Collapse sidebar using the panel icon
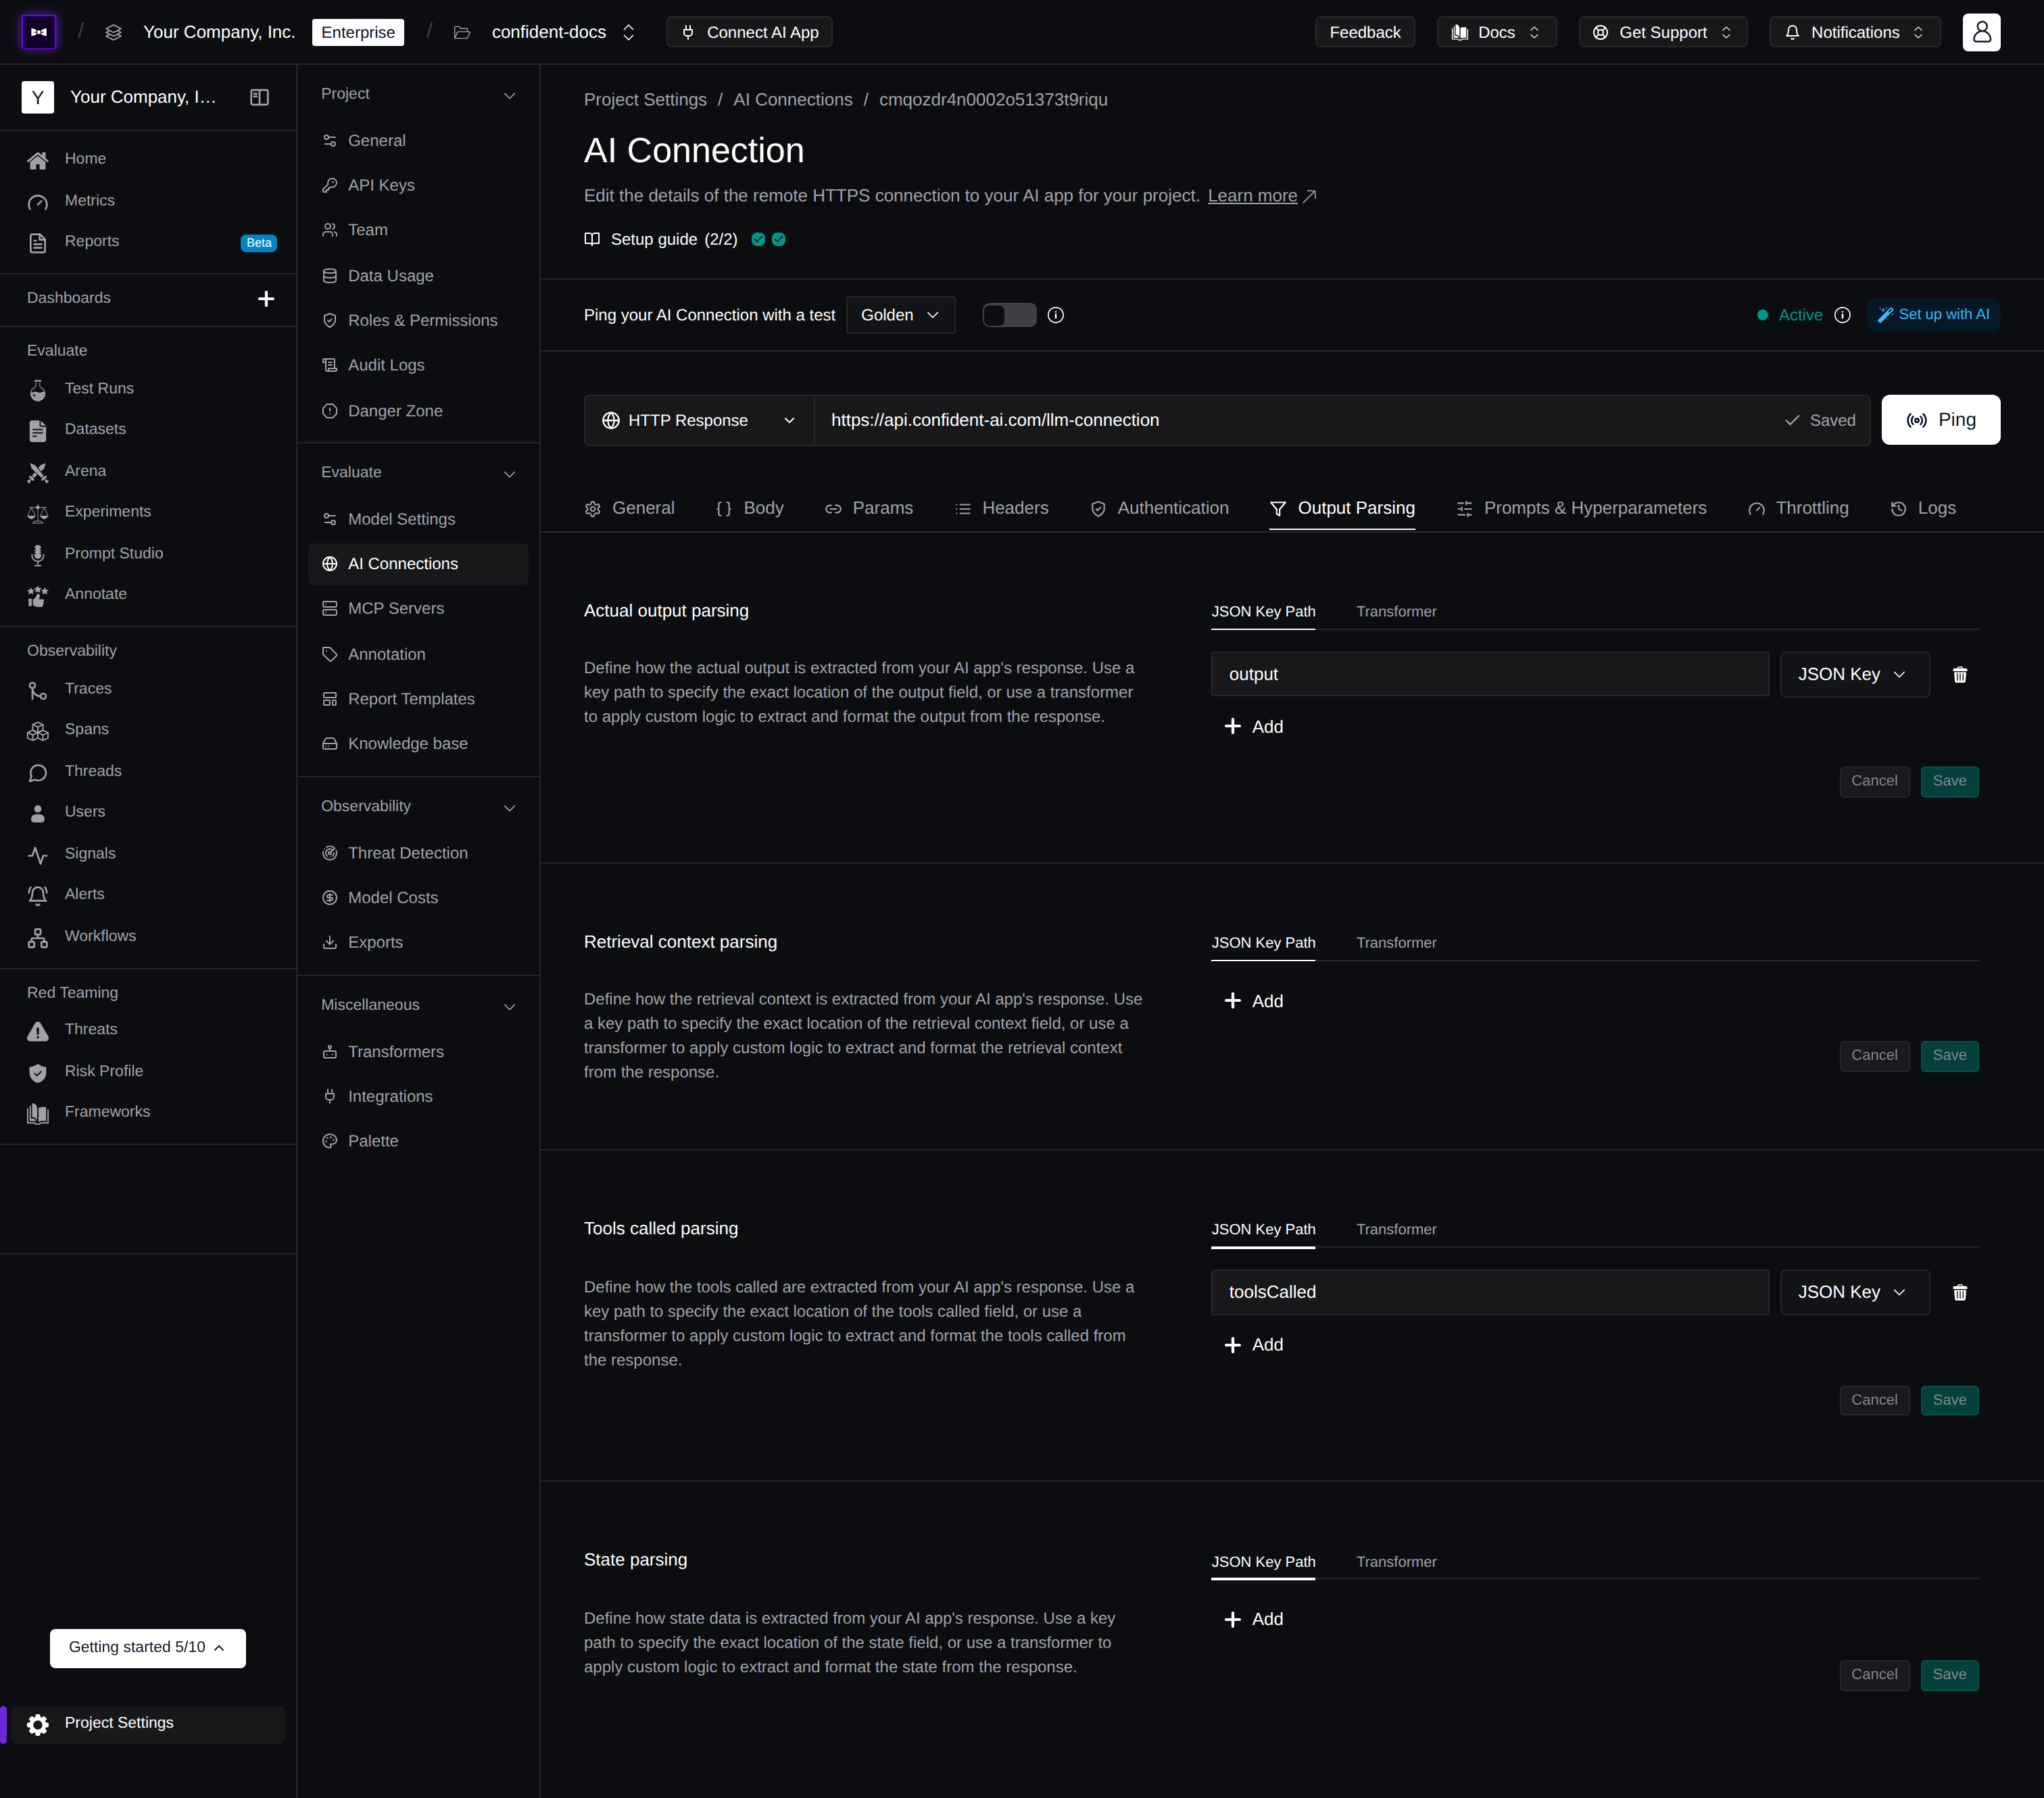The image size is (2044, 1798). [x=259, y=97]
